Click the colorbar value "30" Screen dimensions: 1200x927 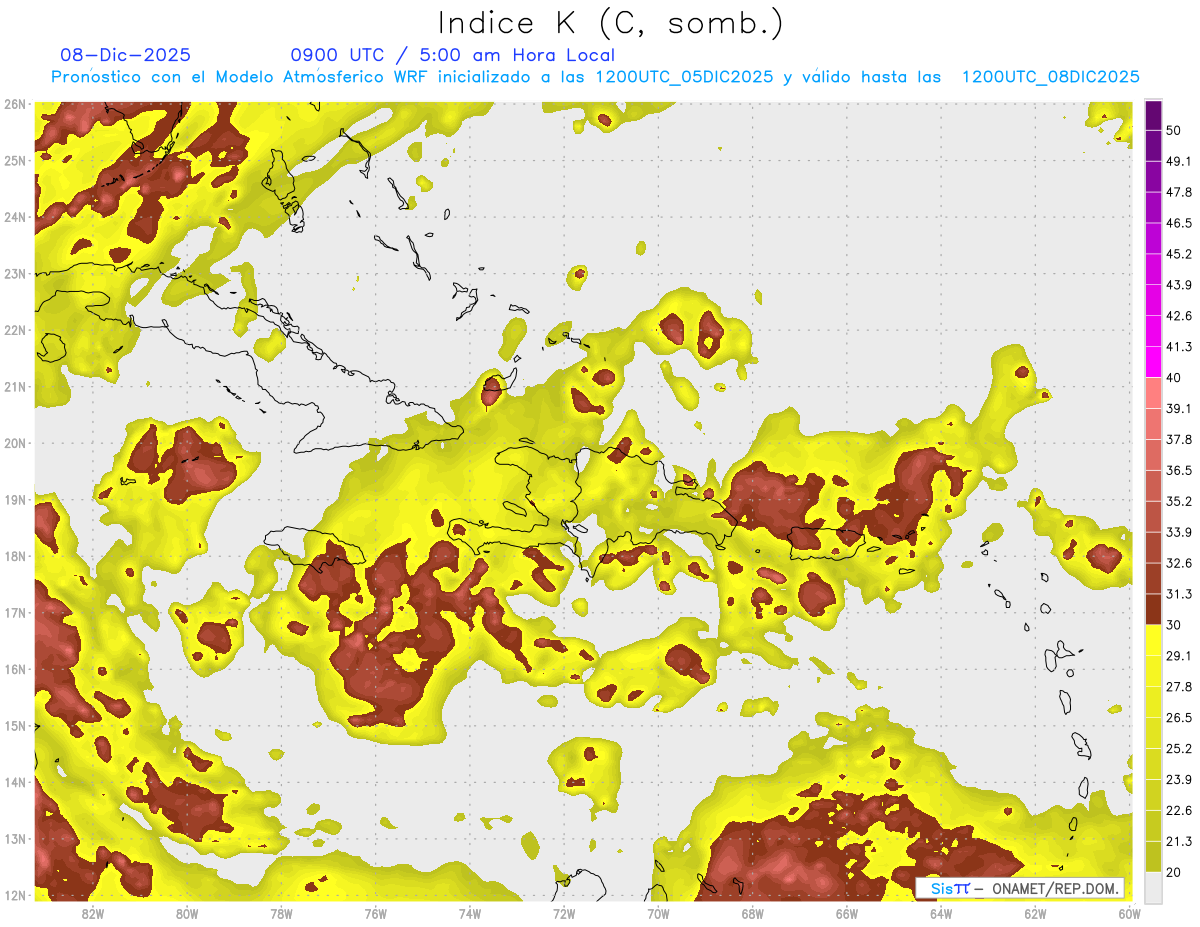(1174, 625)
